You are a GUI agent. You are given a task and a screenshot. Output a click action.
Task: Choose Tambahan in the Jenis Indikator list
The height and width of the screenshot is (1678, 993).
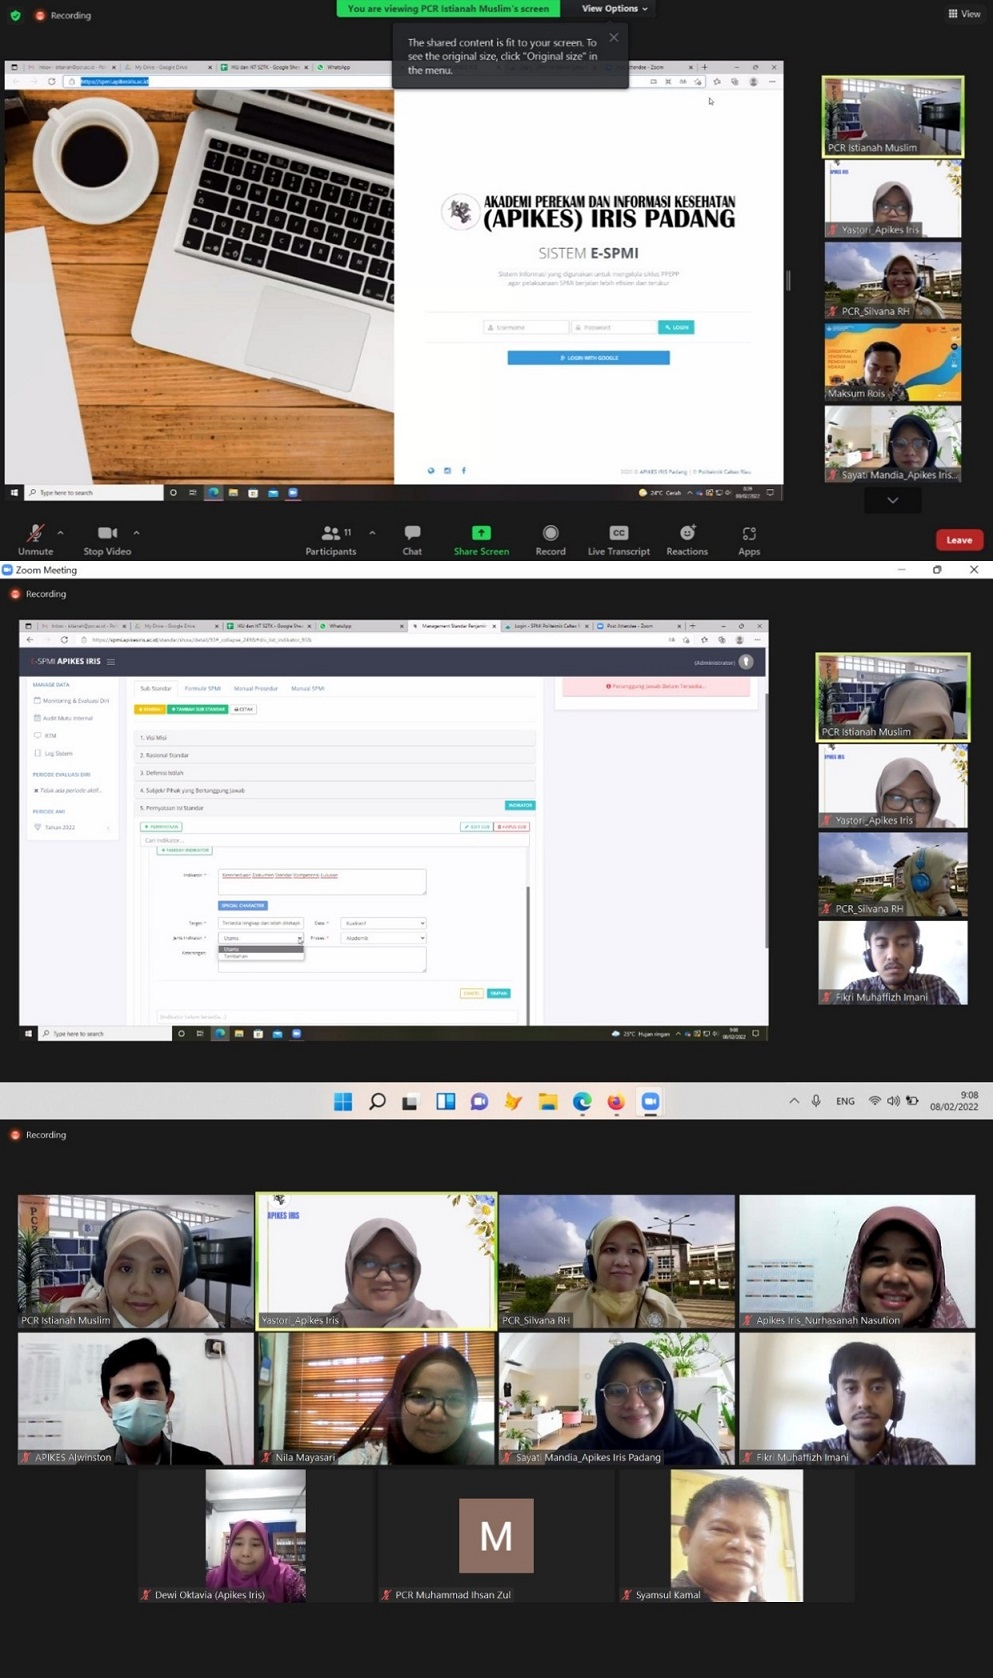(x=261, y=957)
